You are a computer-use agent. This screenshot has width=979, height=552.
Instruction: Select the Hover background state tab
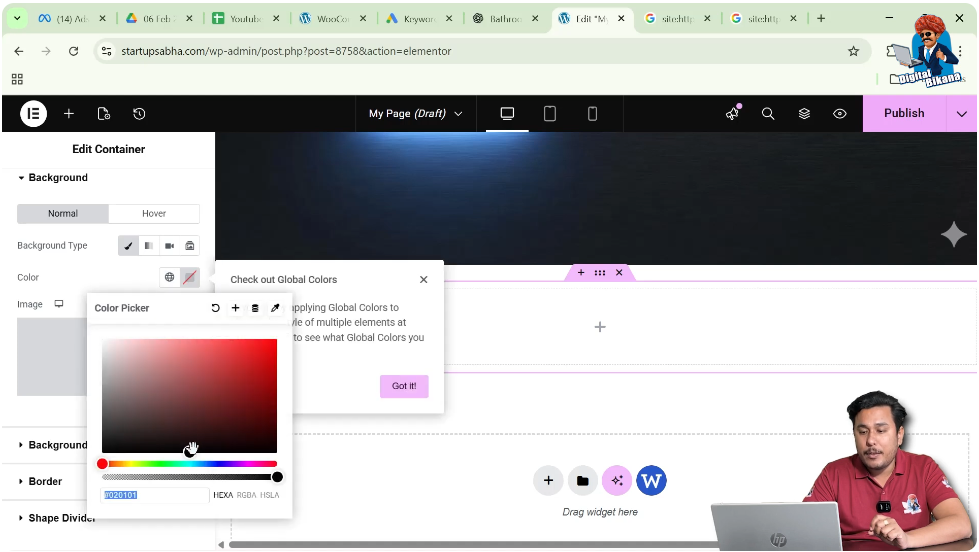coord(154,214)
